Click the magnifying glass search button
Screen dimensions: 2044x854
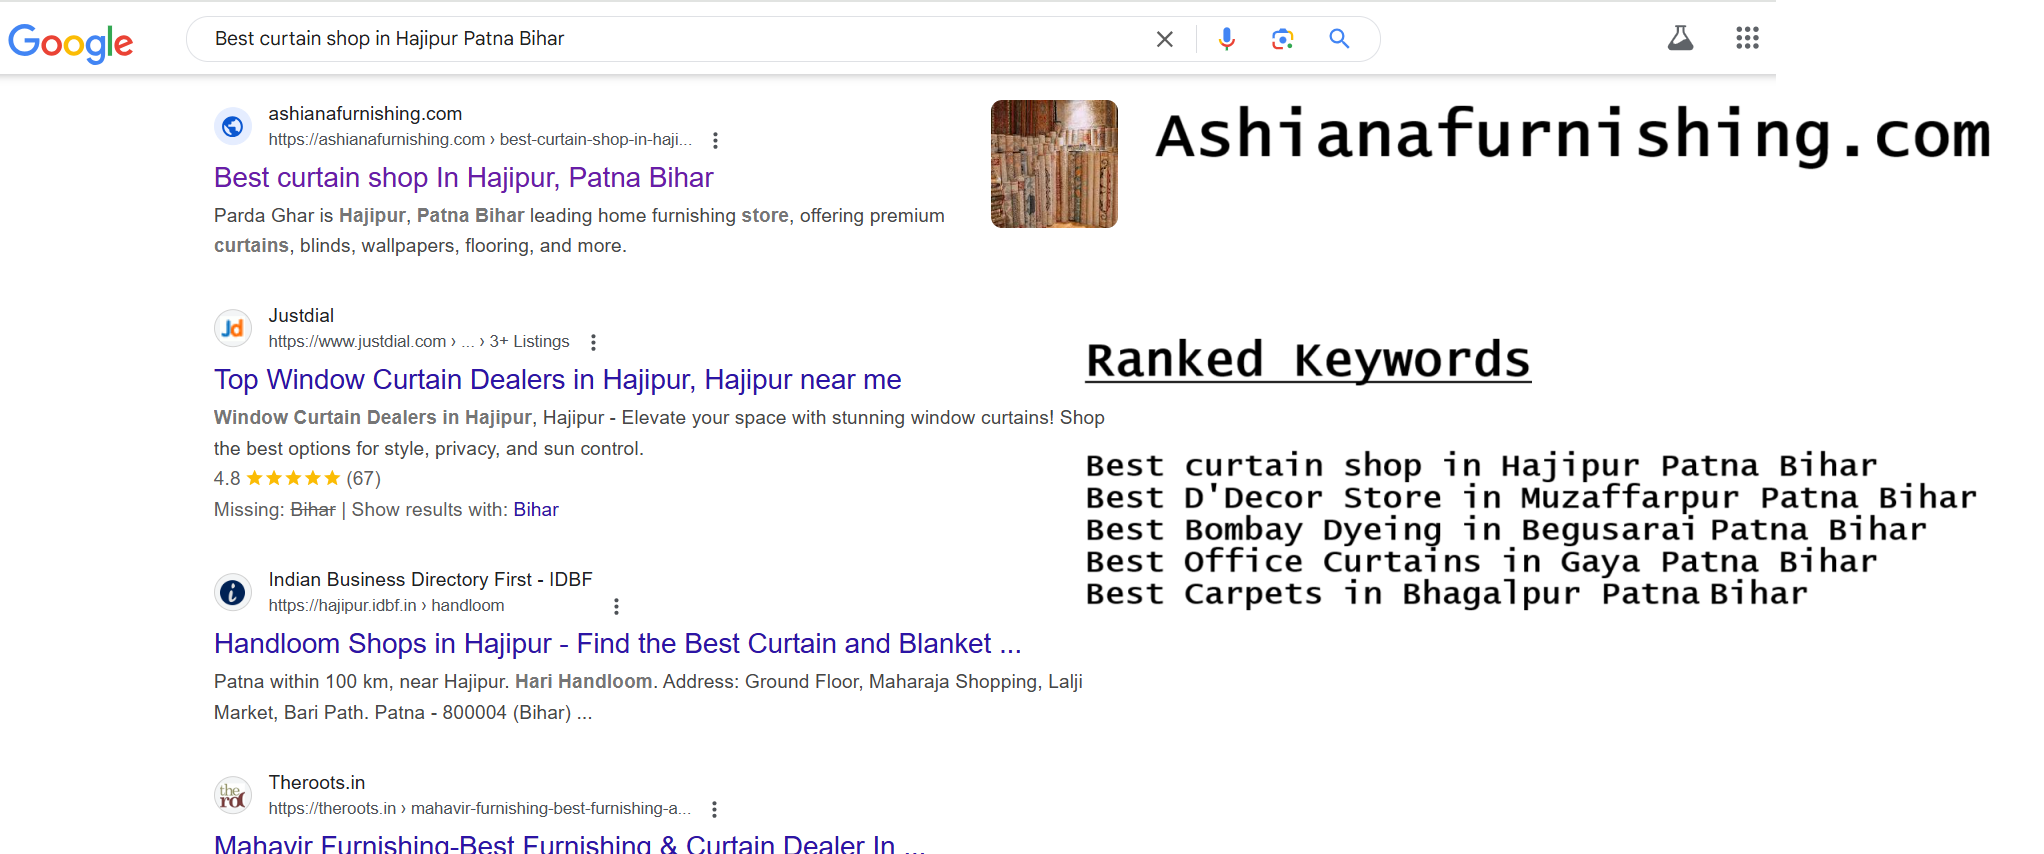tap(1339, 39)
